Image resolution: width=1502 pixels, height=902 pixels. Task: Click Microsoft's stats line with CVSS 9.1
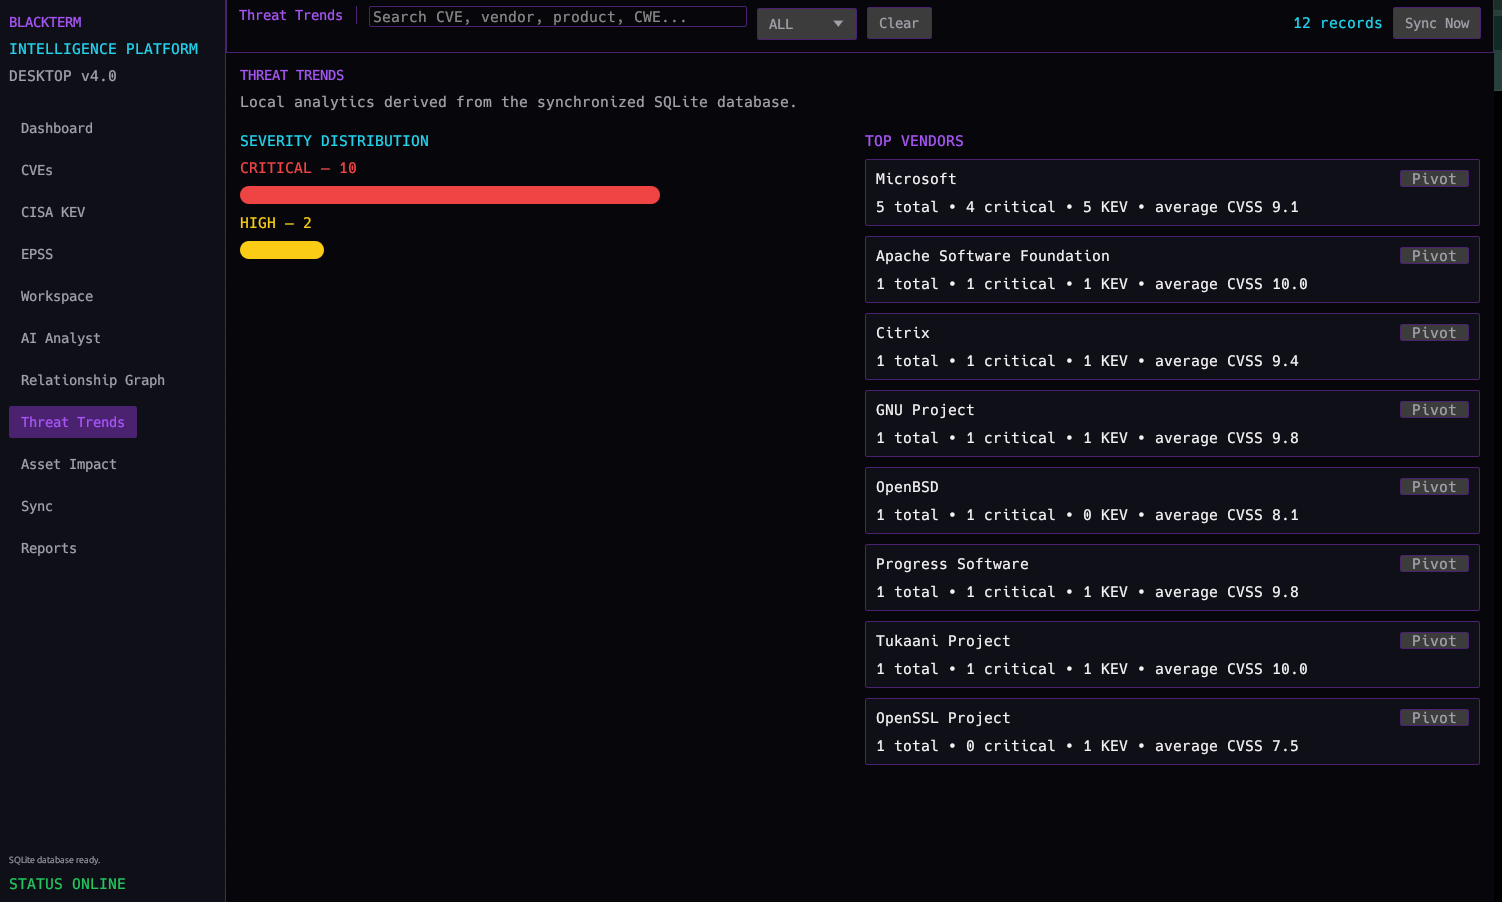pyautogui.click(x=1087, y=207)
